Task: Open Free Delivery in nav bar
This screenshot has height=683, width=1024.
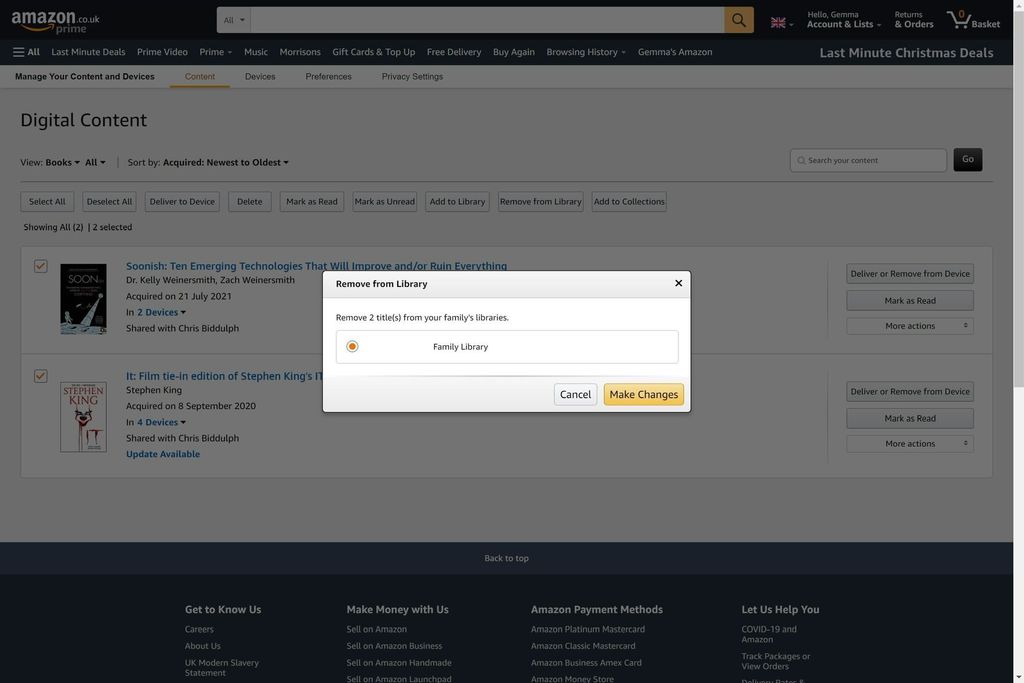Action: [454, 52]
